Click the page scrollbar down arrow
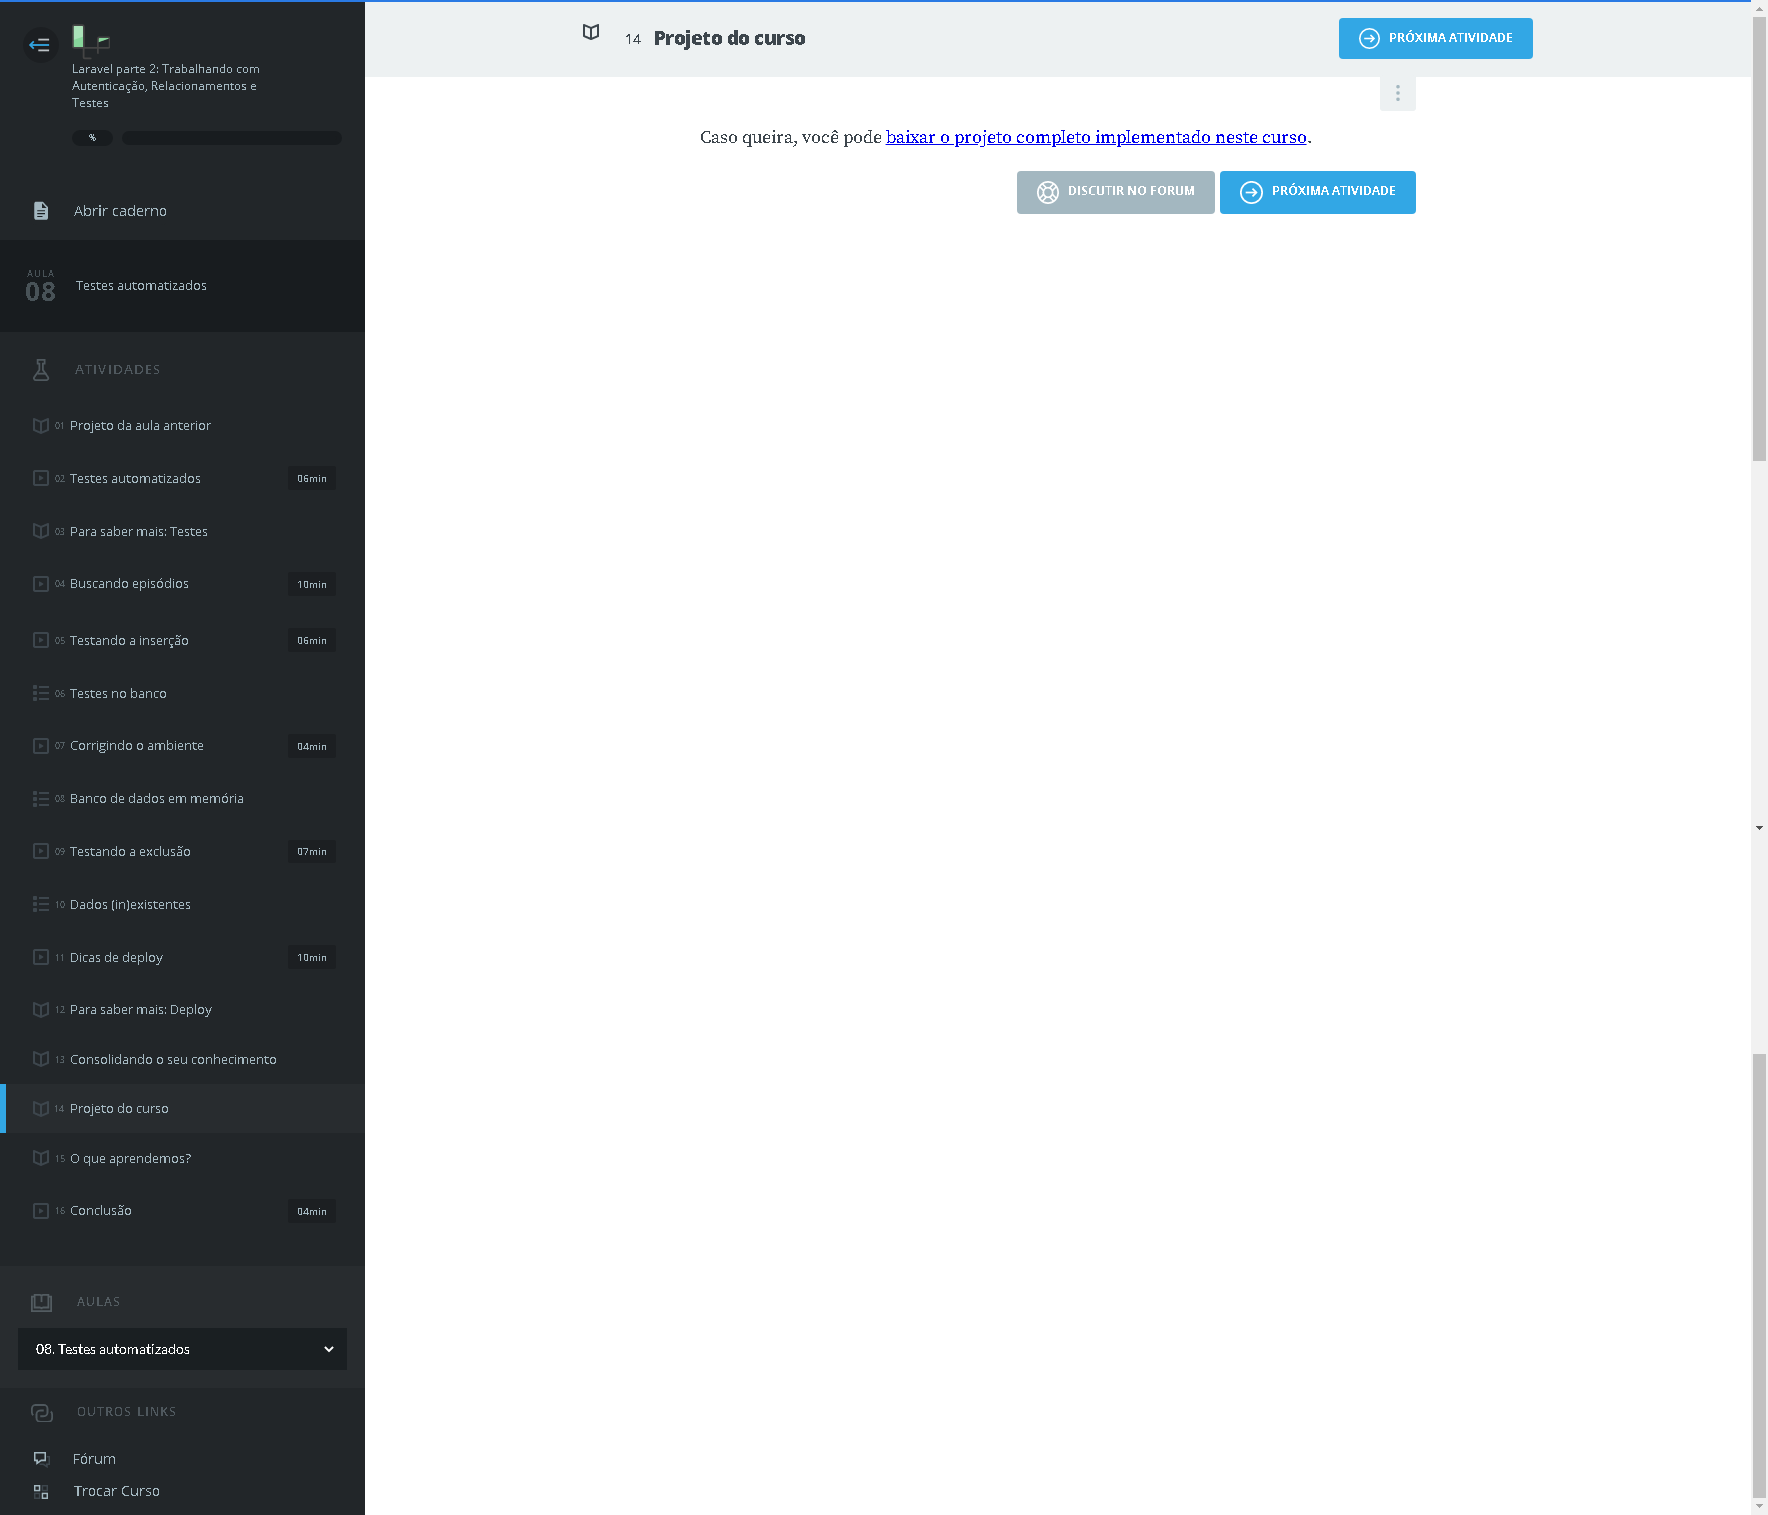 tap(1759, 1505)
